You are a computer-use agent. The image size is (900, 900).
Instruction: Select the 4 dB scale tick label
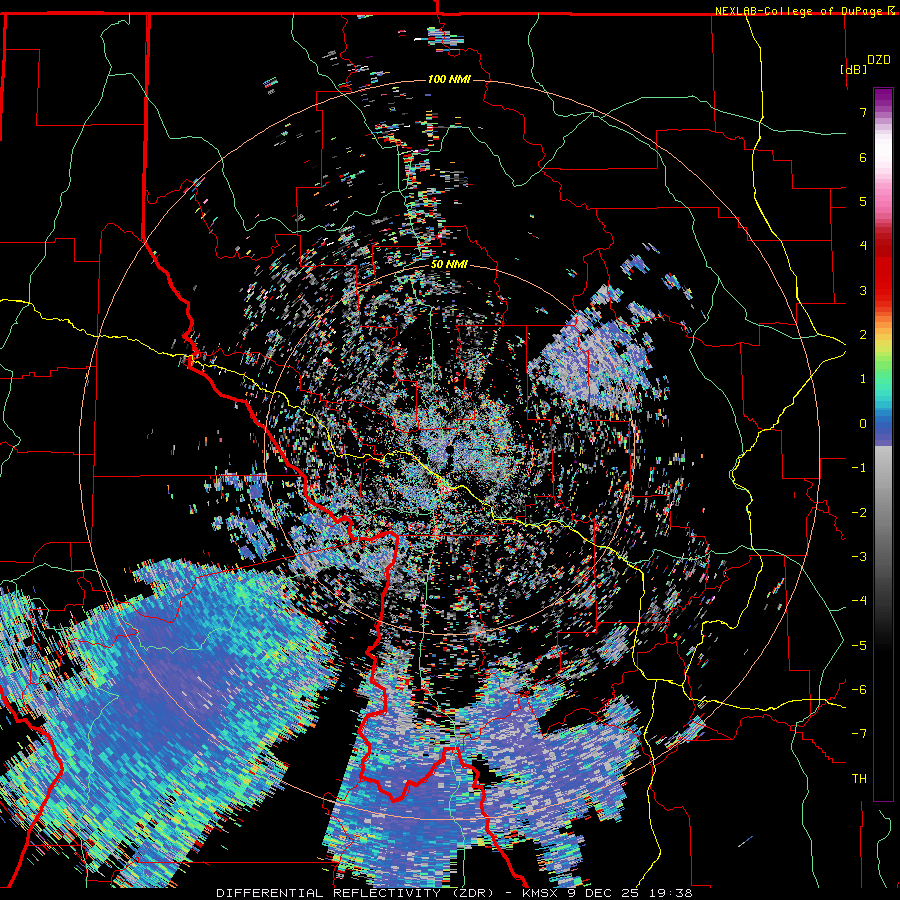[863, 246]
